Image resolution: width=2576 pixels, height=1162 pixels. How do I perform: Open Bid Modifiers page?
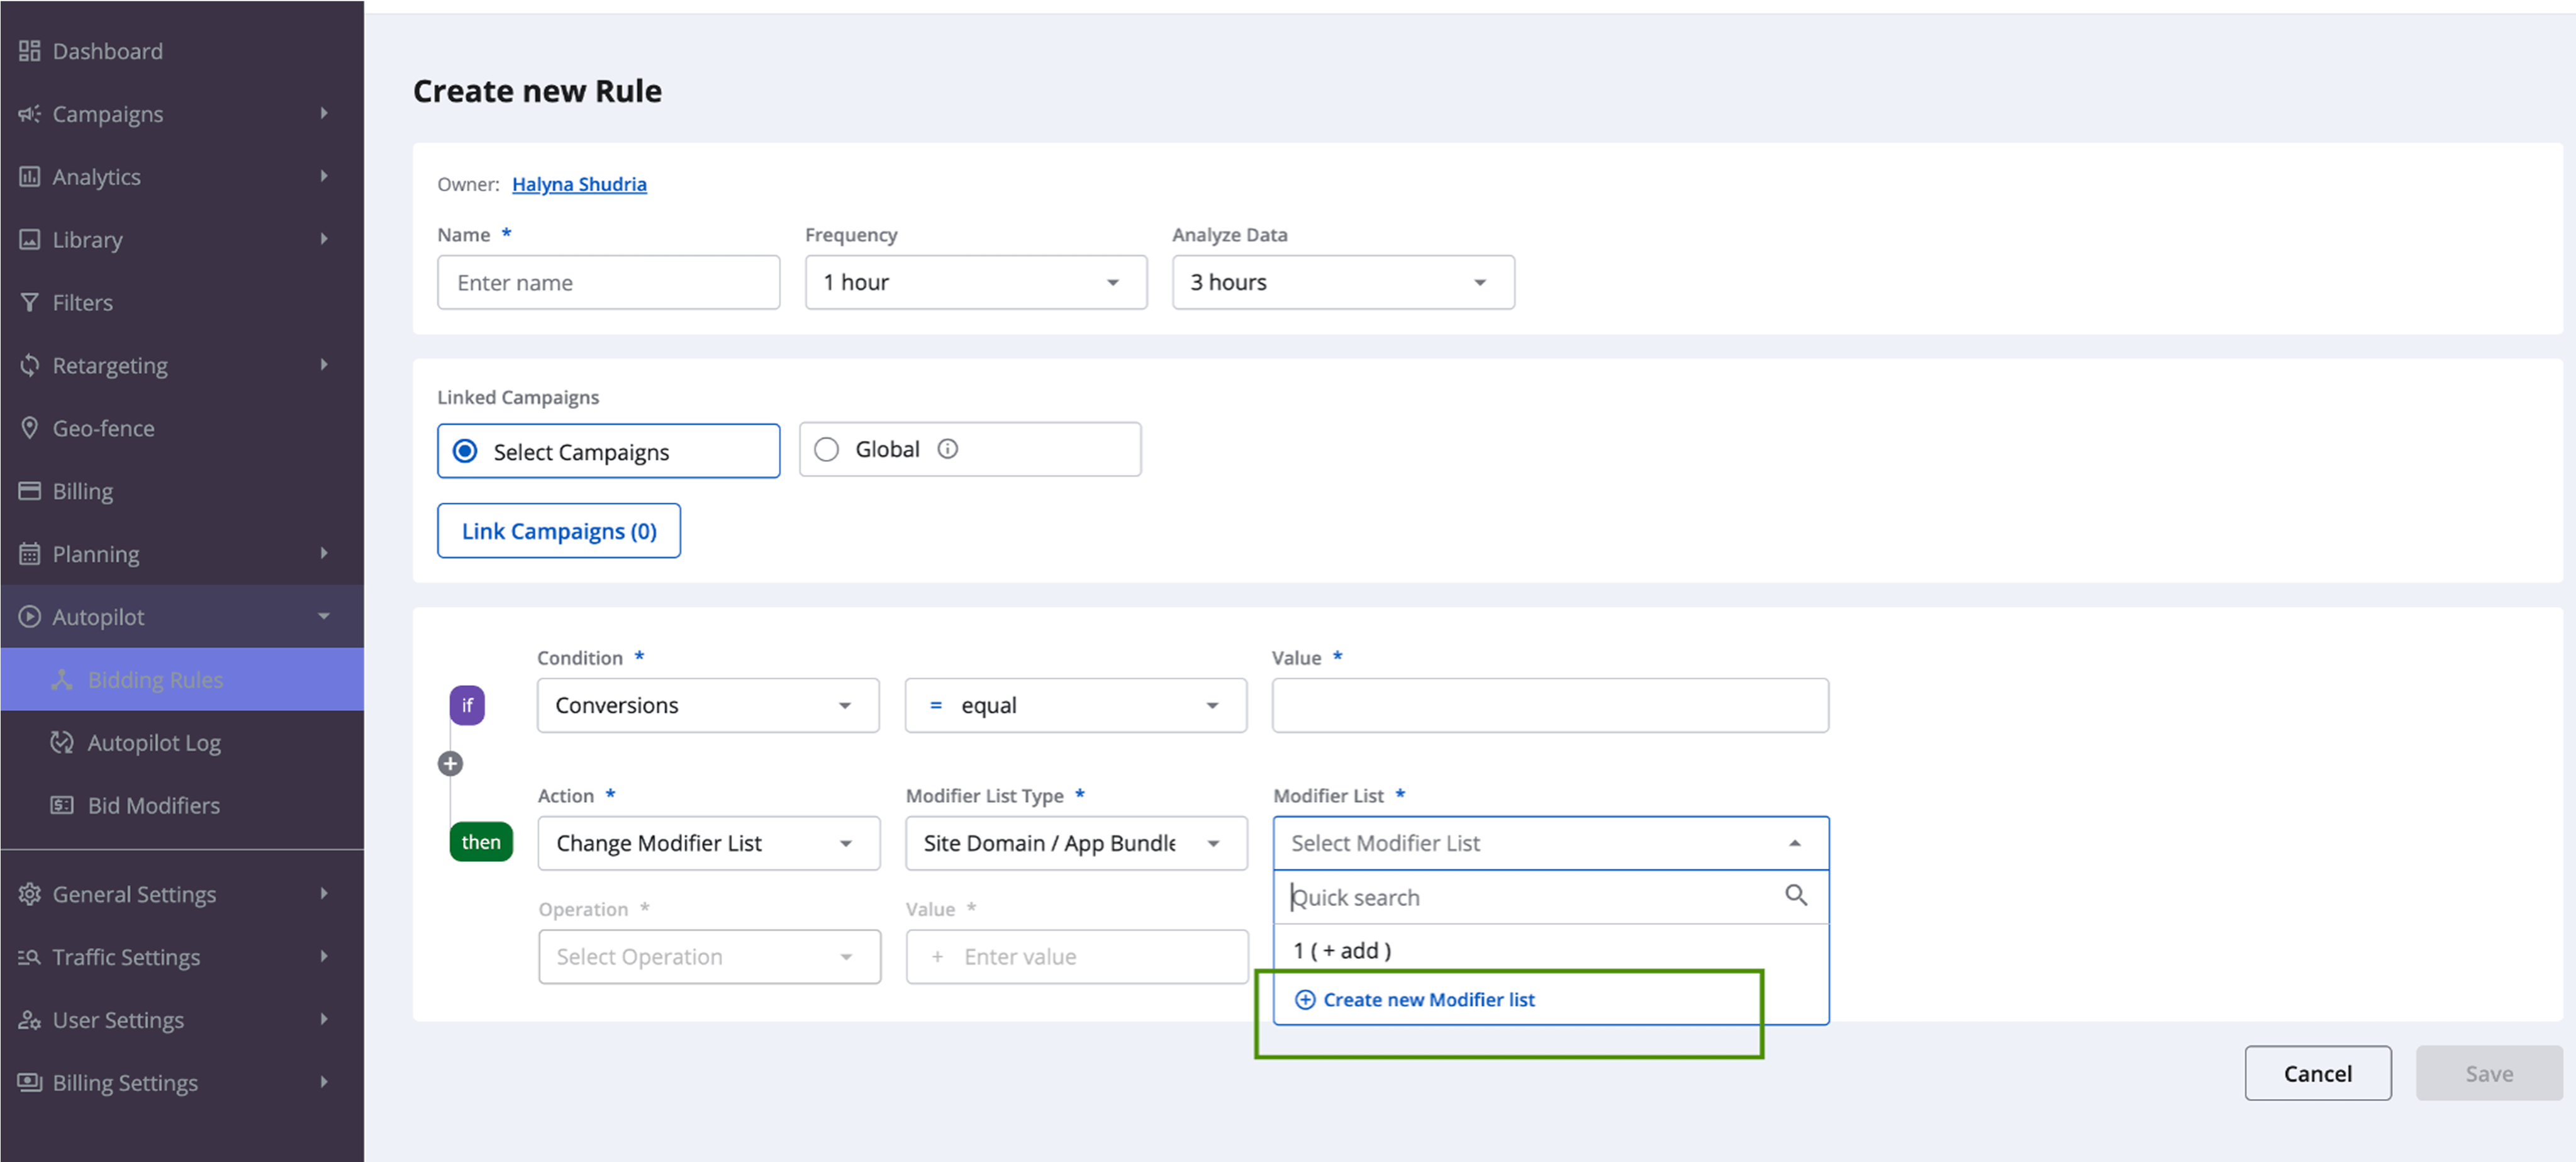click(182, 805)
